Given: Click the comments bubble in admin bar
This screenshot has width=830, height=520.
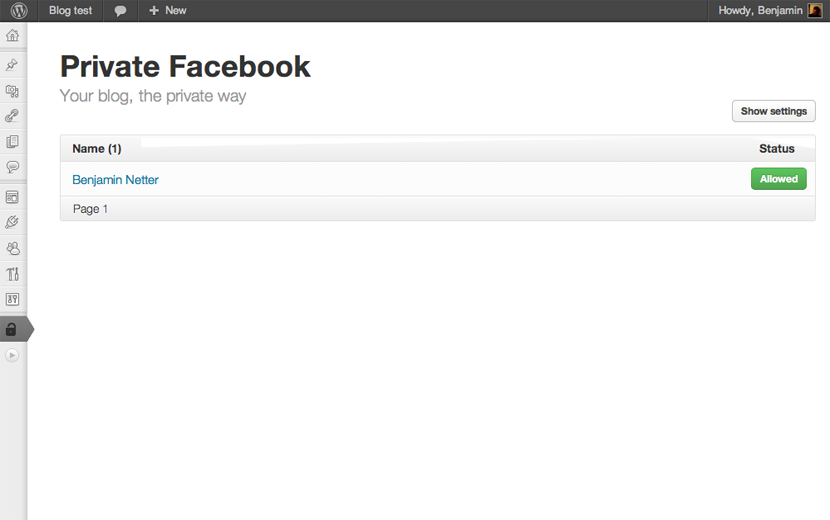Looking at the screenshot, I should pyautogui.click(x=121, y=11).
